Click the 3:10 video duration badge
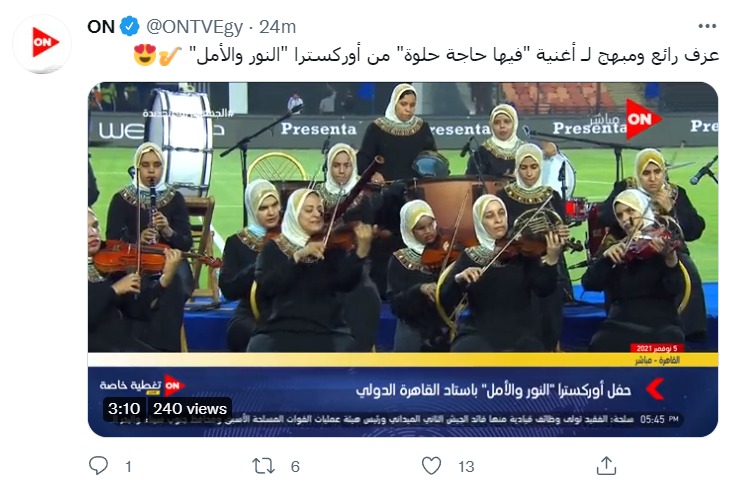 tap(124, 408)
